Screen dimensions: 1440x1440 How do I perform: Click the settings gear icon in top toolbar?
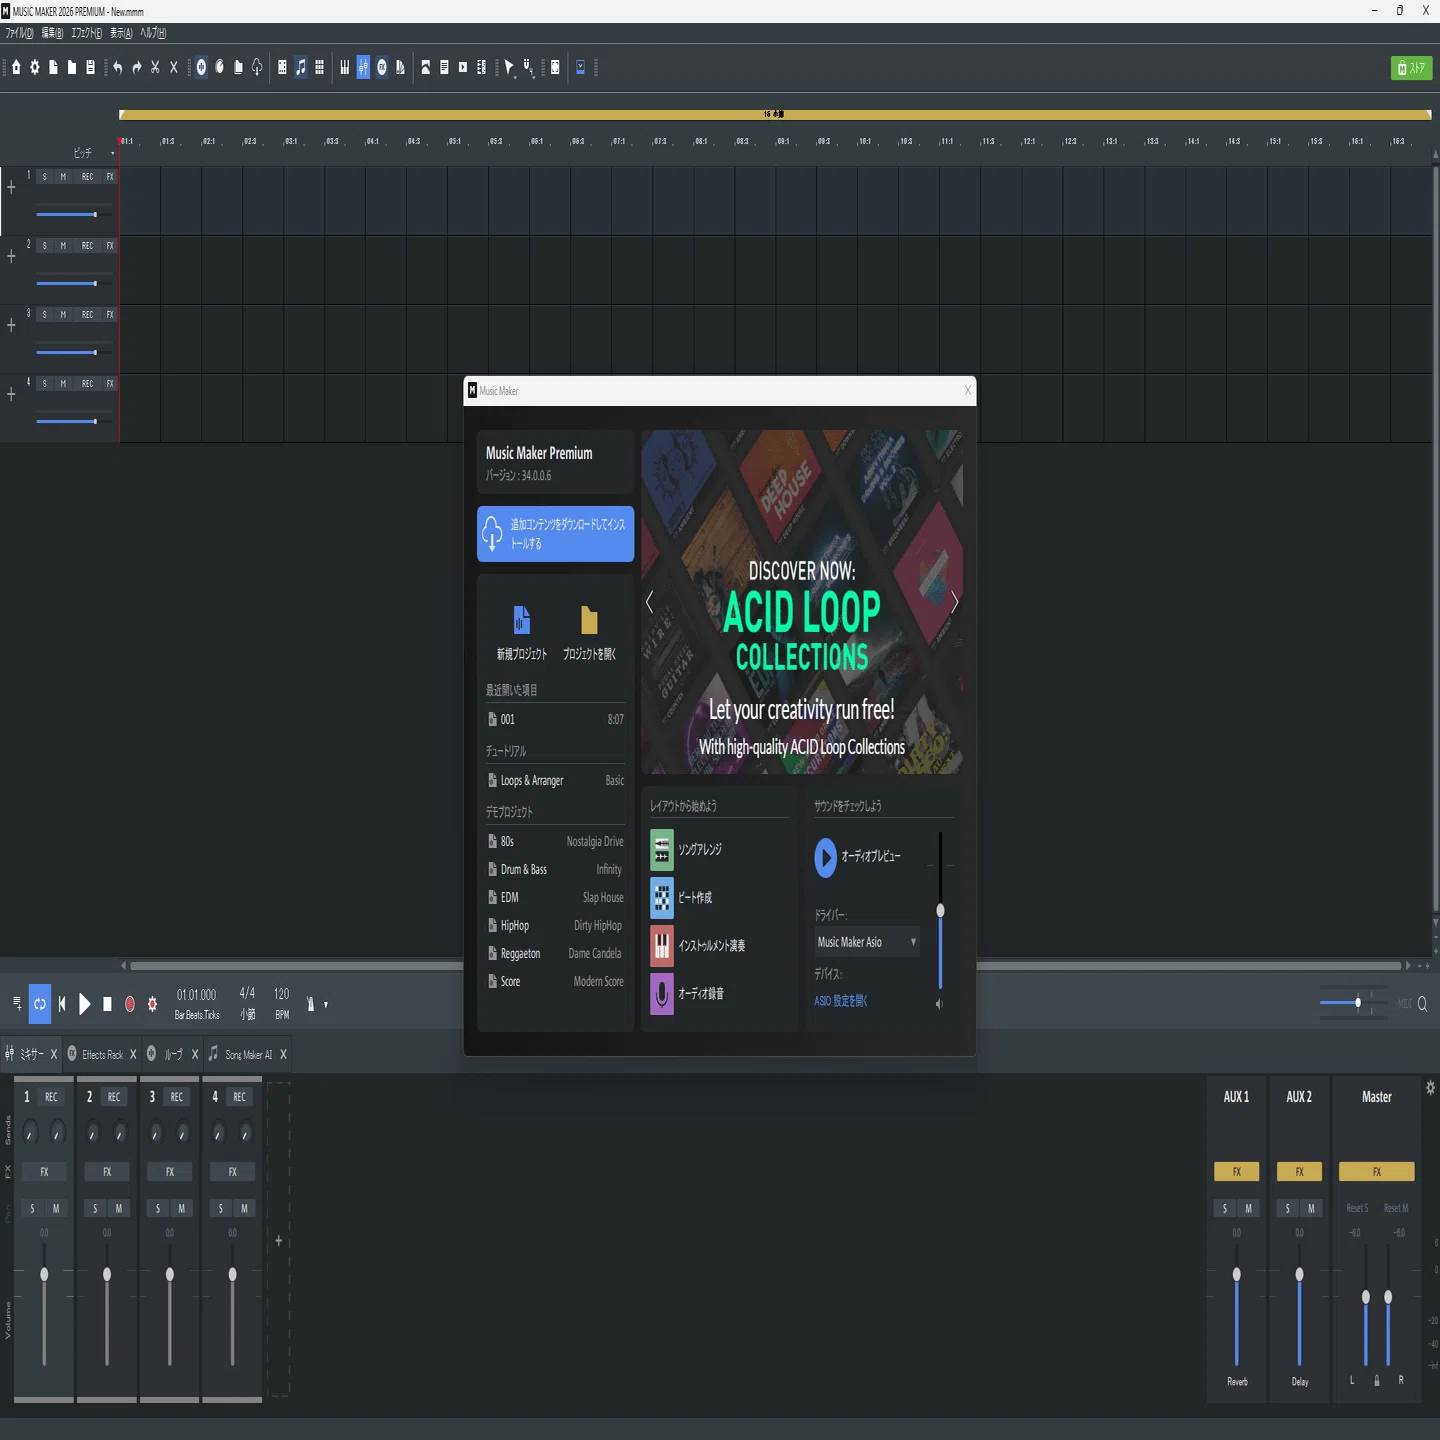[35, 67]
